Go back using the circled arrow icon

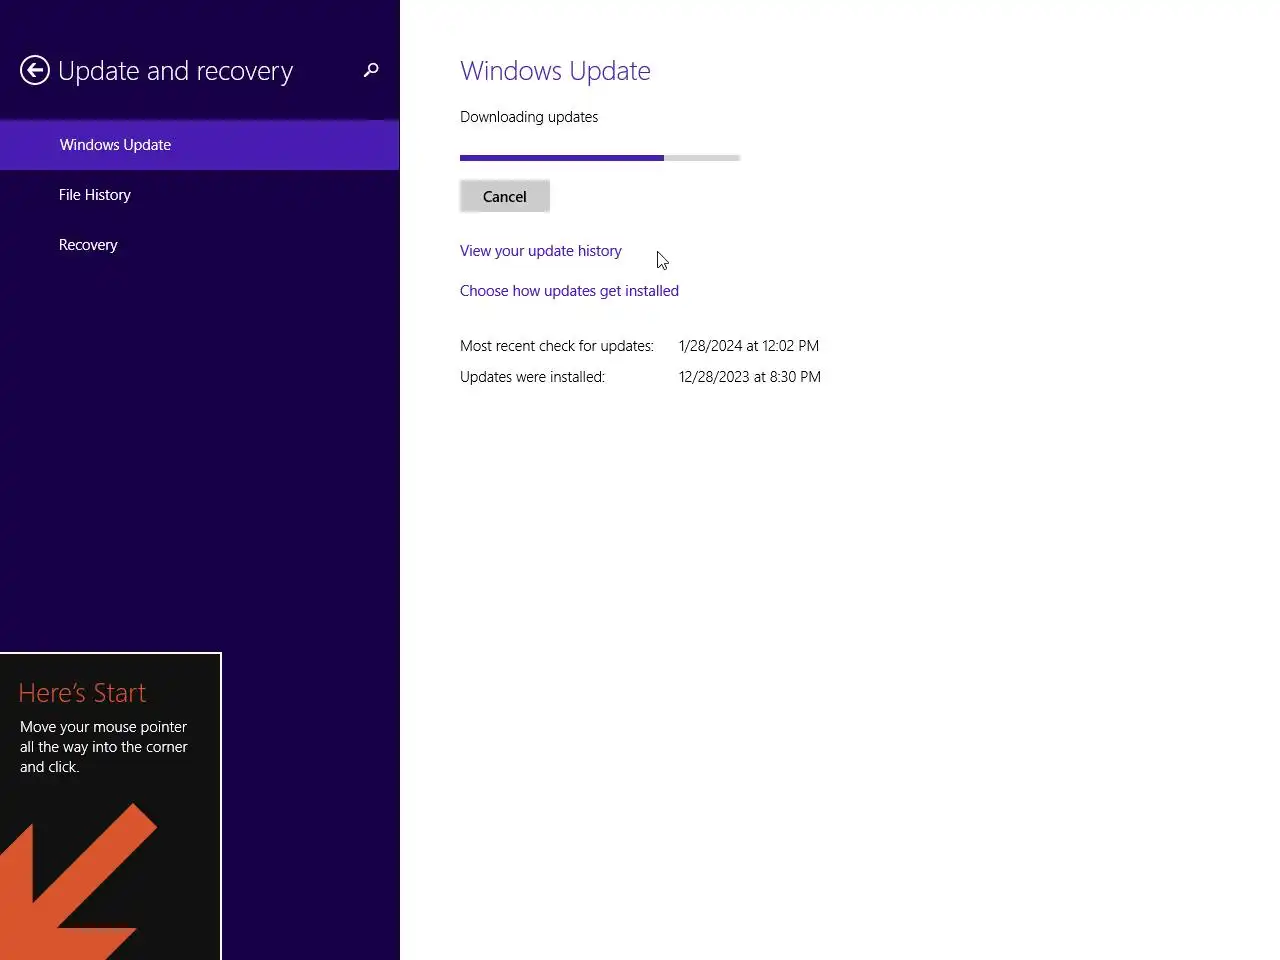click(x=35, y=70)
